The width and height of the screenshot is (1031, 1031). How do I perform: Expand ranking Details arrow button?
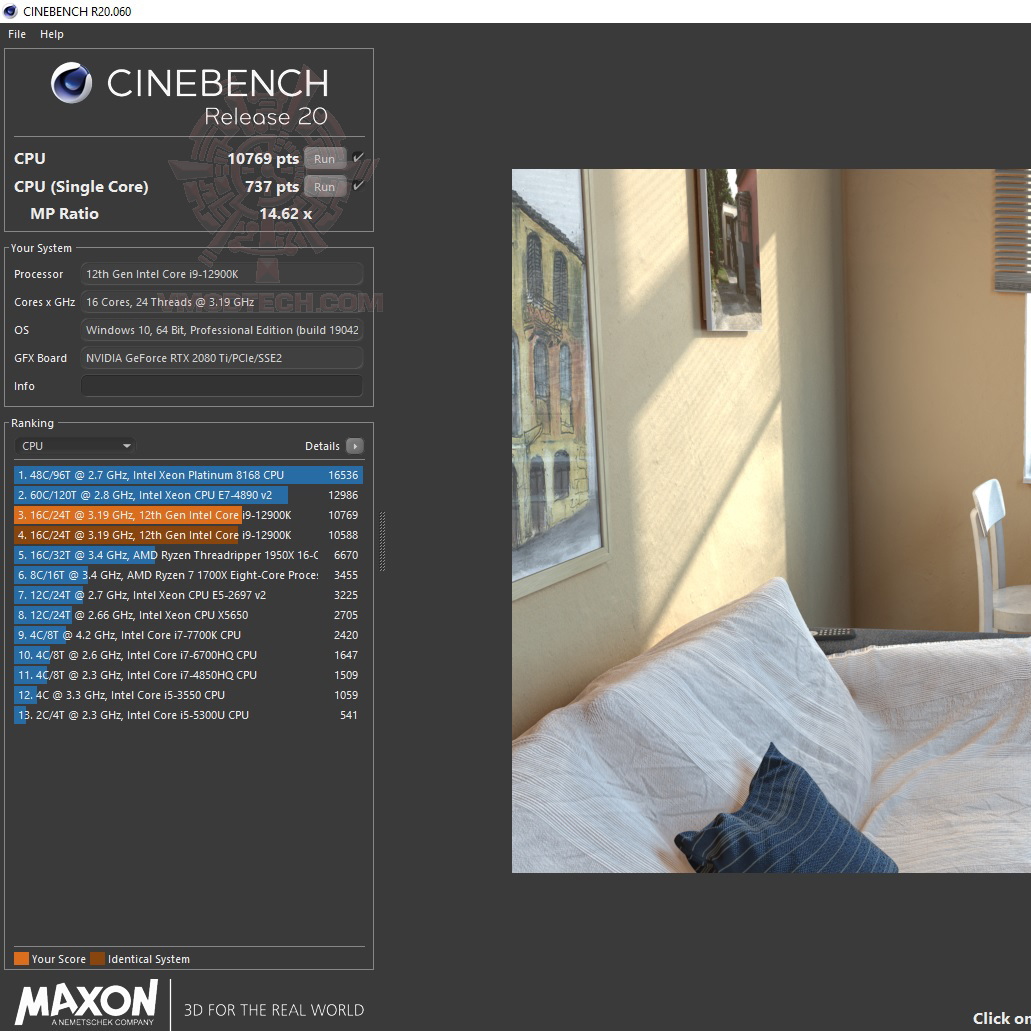point(354,446)
